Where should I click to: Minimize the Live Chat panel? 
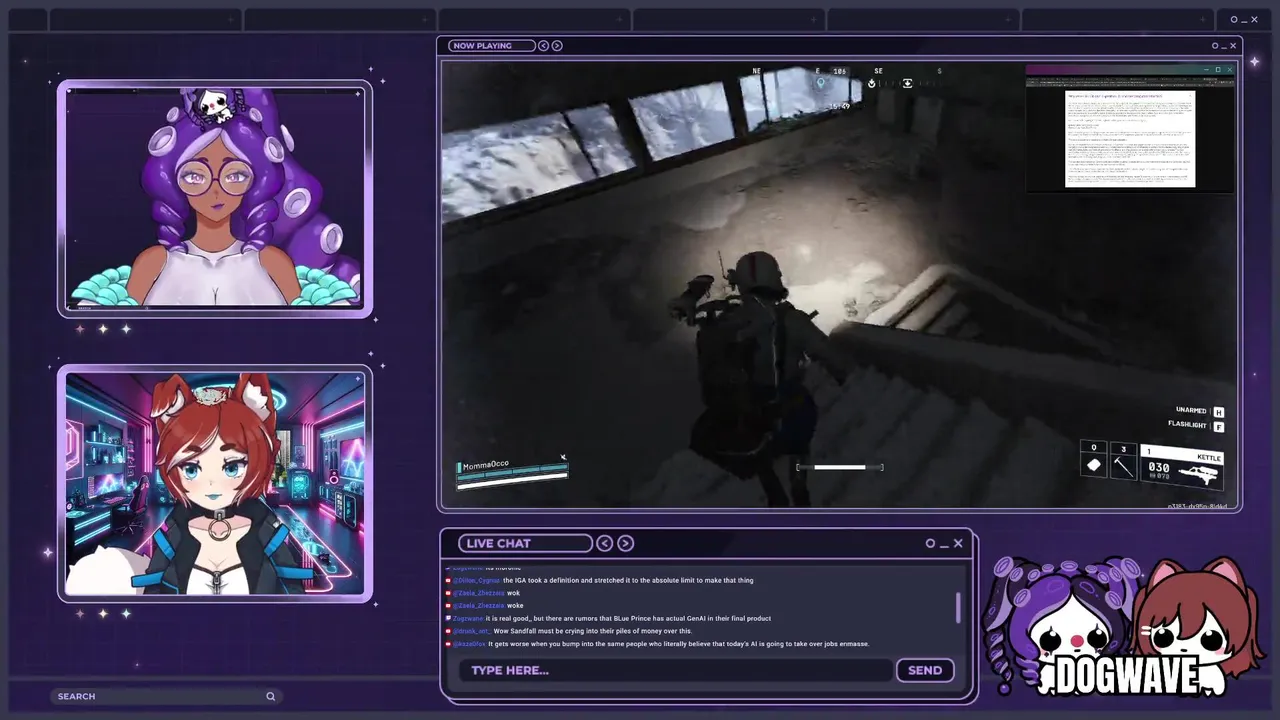[x=944, y=545]
